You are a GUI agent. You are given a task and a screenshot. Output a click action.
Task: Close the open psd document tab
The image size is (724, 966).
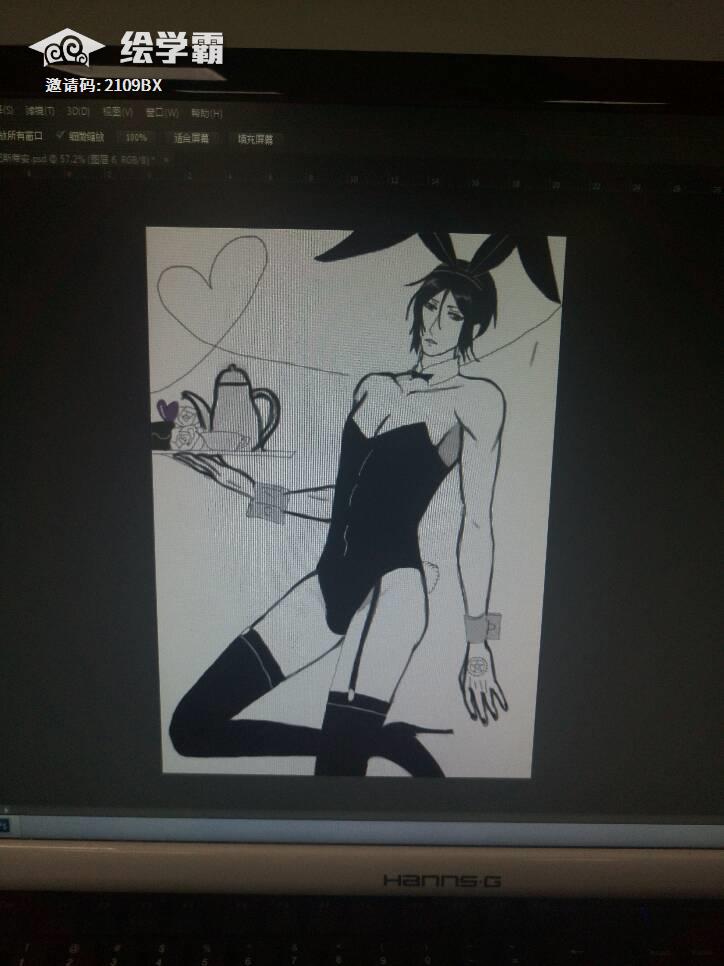165,159
